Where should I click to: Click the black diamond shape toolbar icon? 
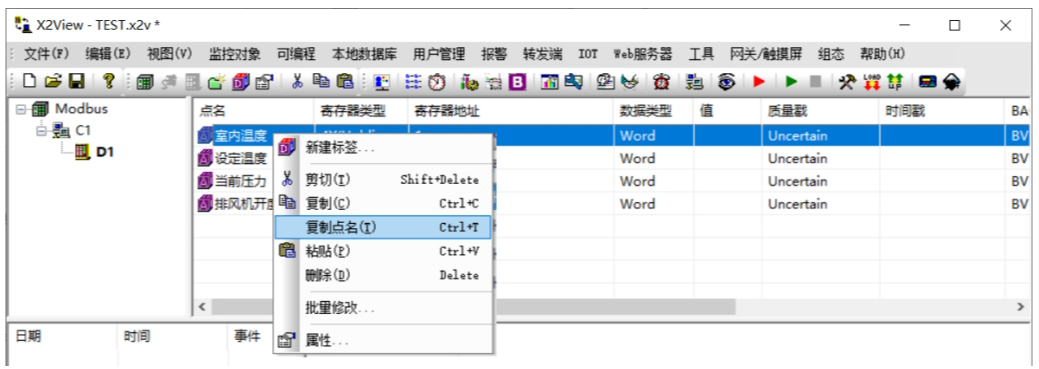[x=952, y=81]
